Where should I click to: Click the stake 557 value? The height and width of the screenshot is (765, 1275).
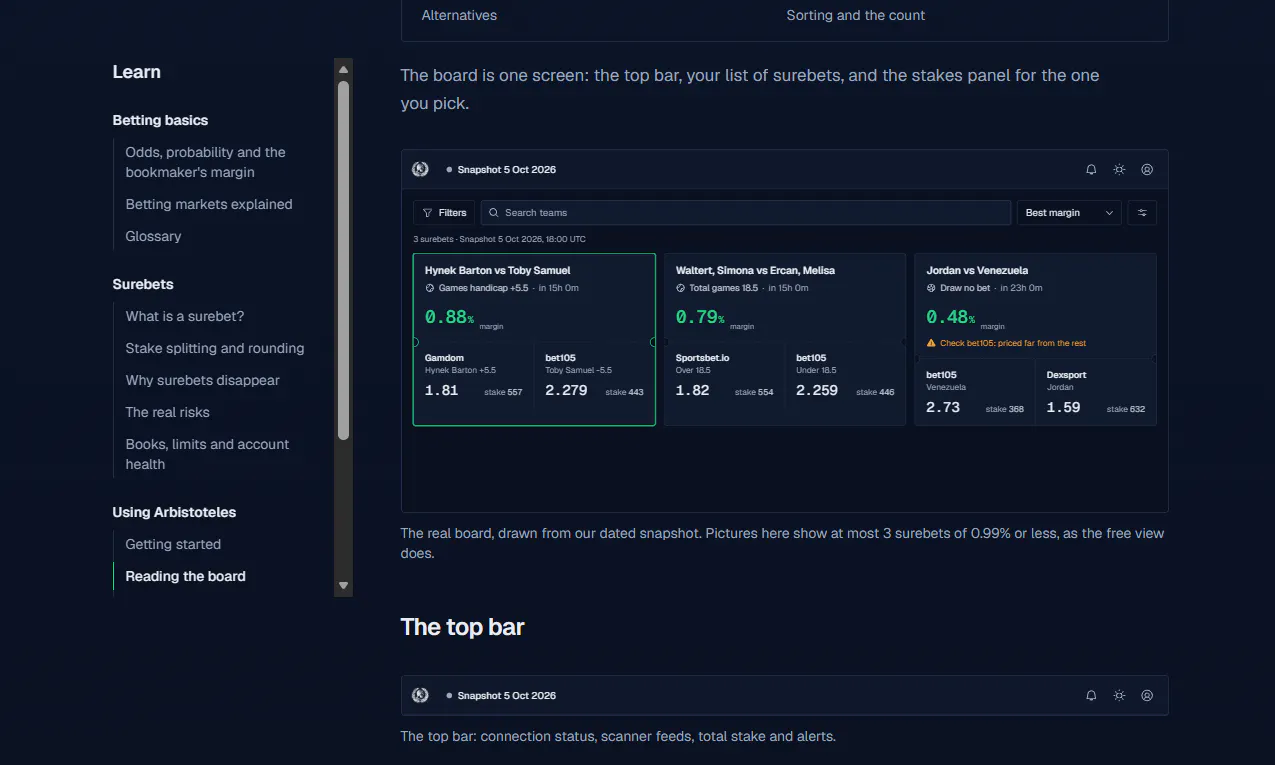point(503,393)
